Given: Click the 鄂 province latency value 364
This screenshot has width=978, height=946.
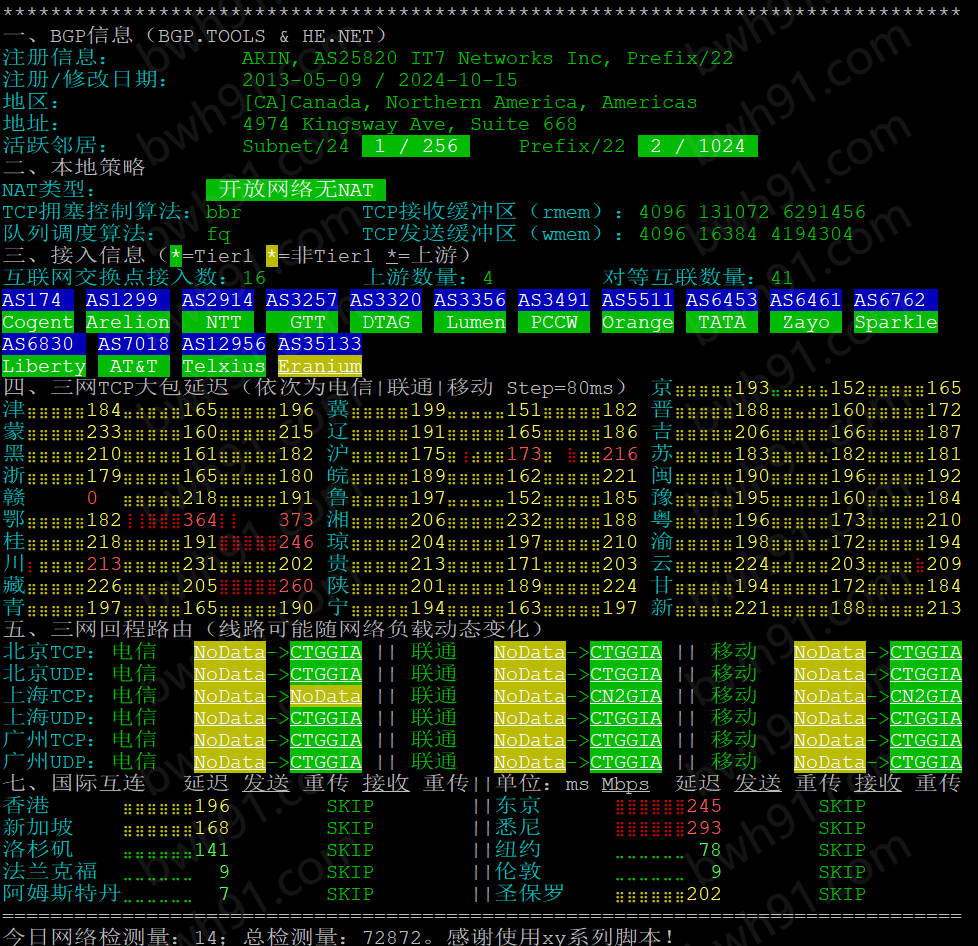Looking at the screenshot, I should (200, 520).
